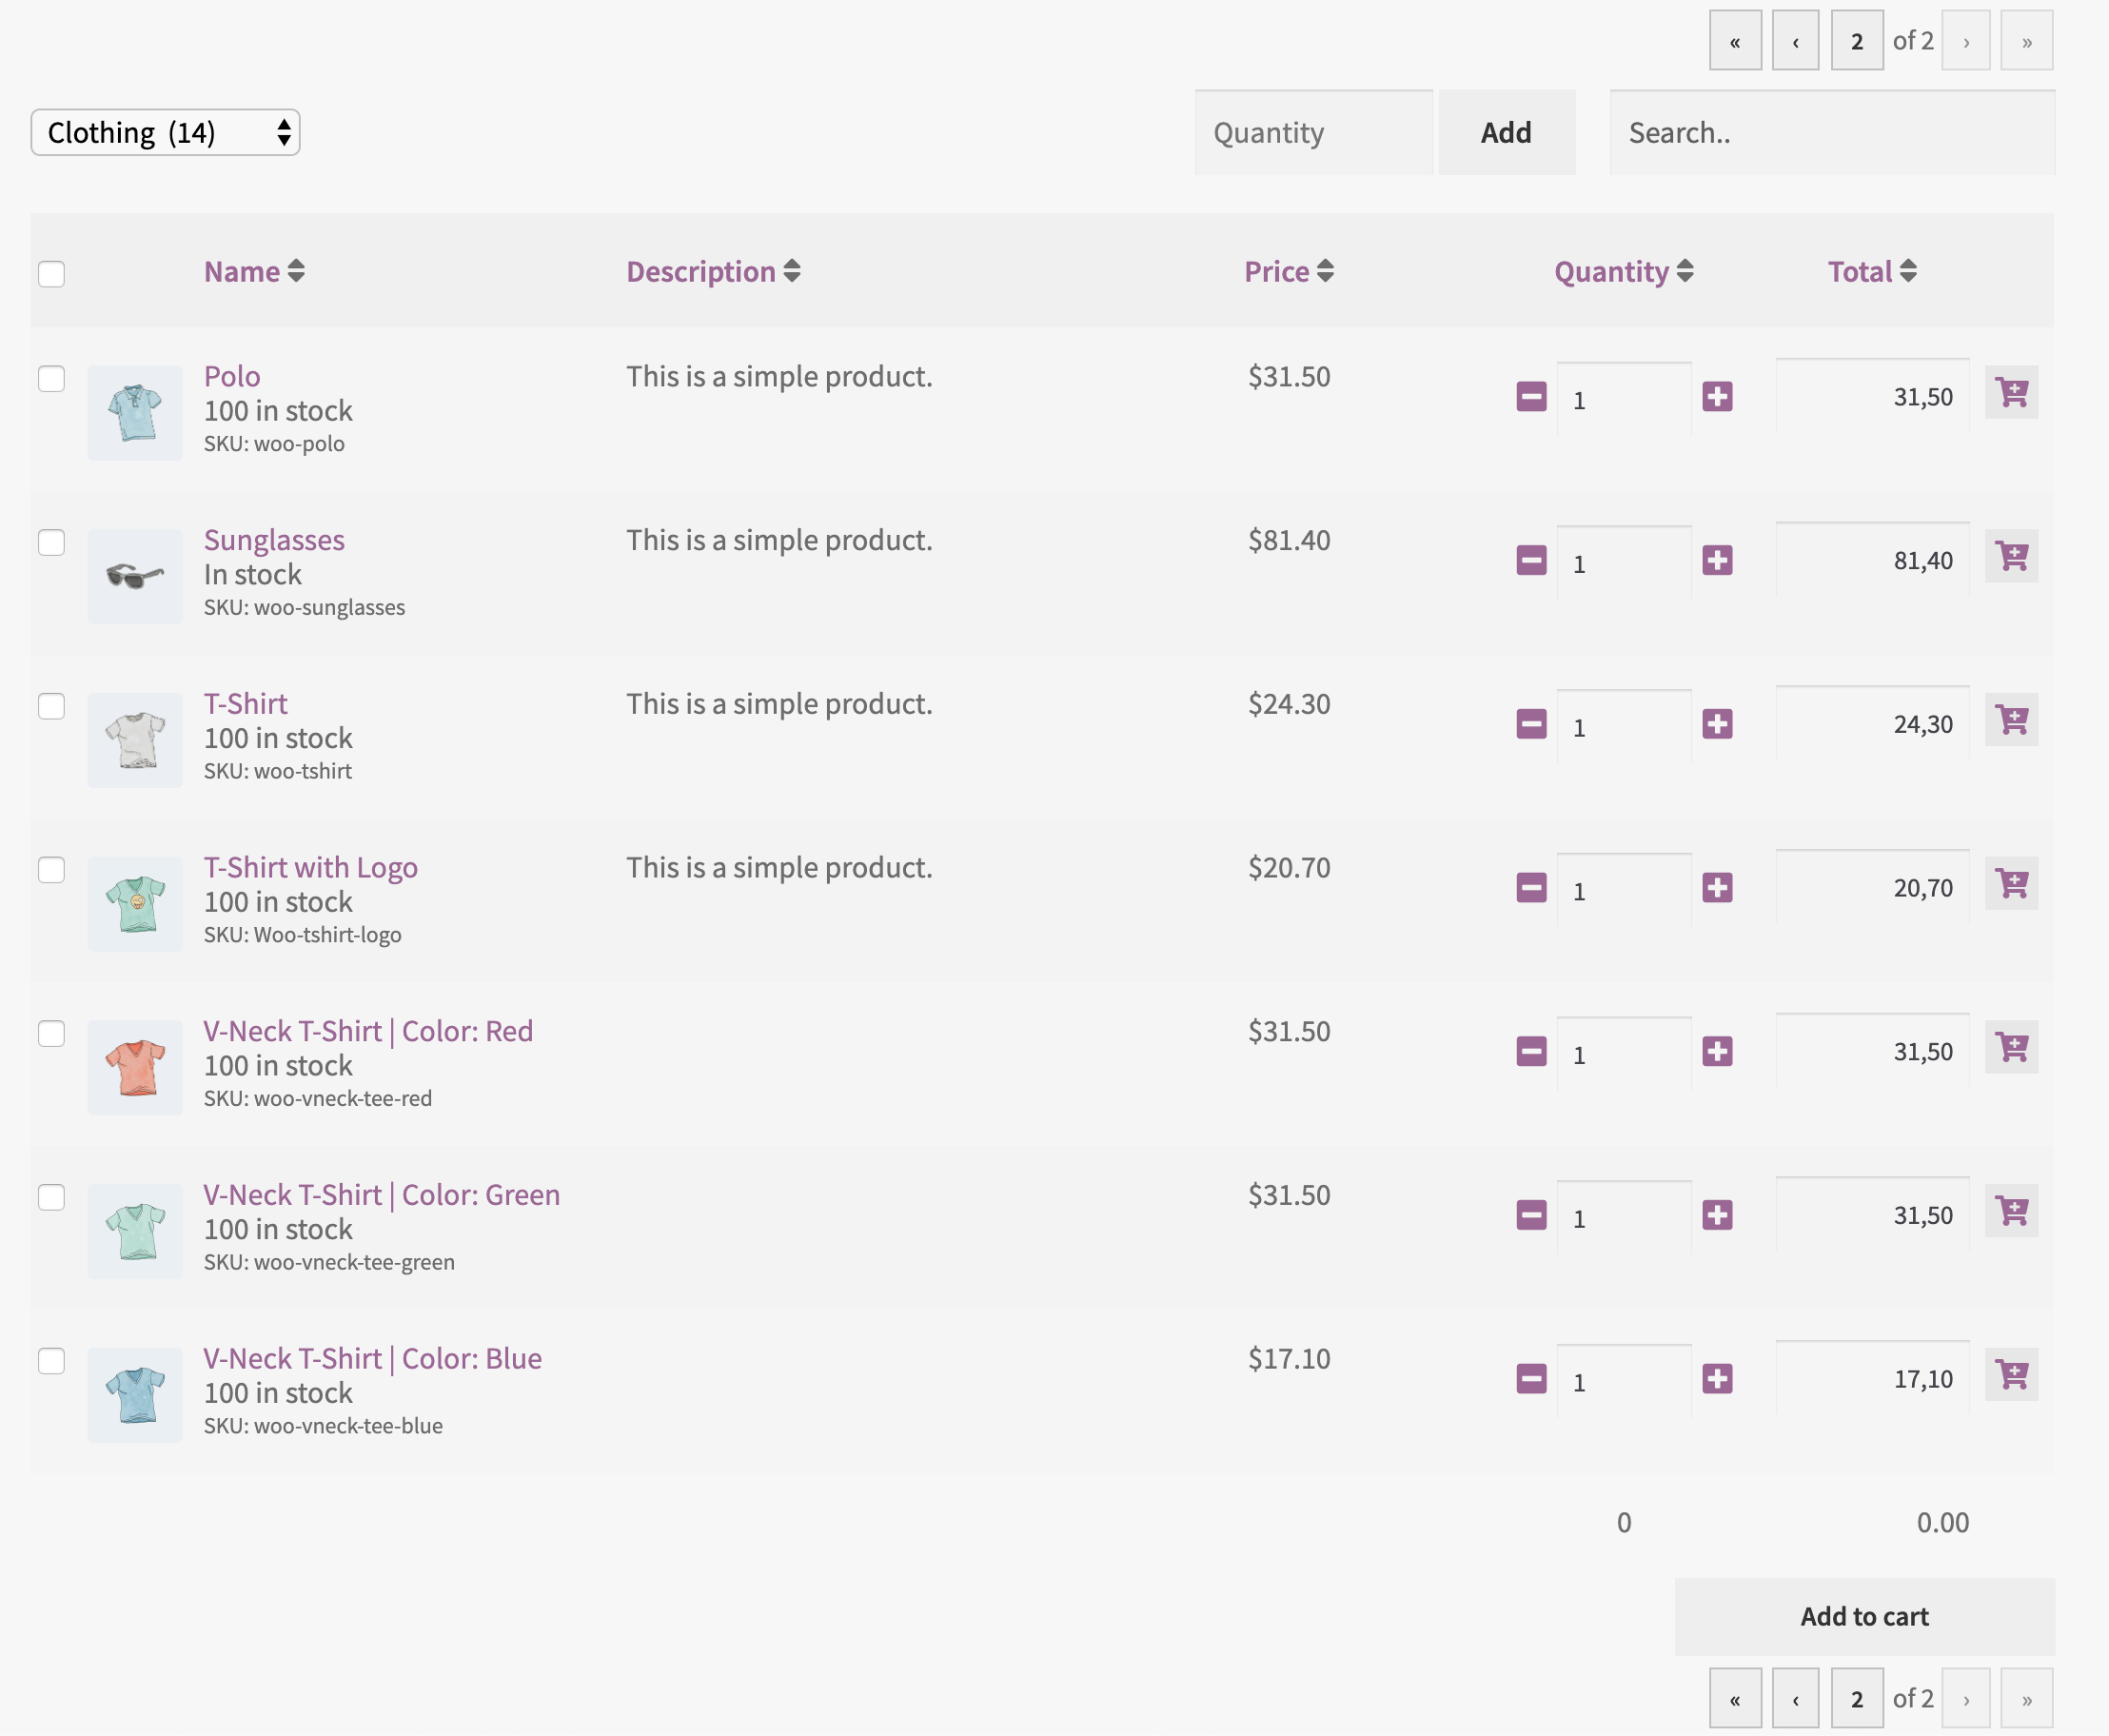This screenshot has width=2109, height=1736.
Task: Click the Search input field
Action: (1832, 133)
